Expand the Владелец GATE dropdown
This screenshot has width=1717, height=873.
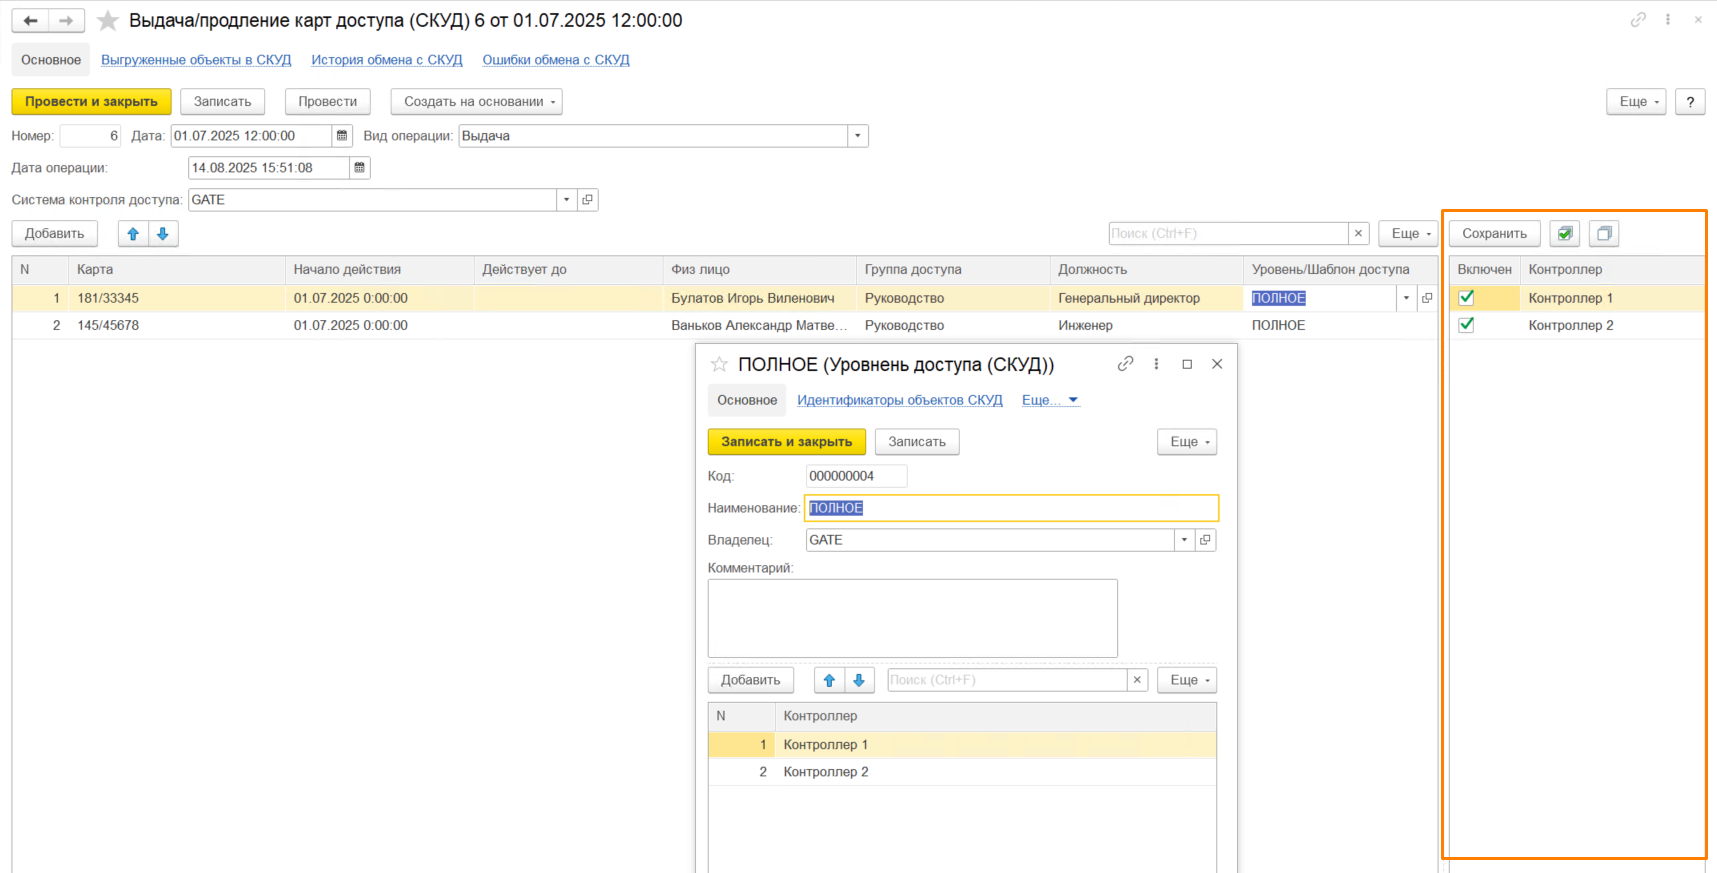[1184, 540]
